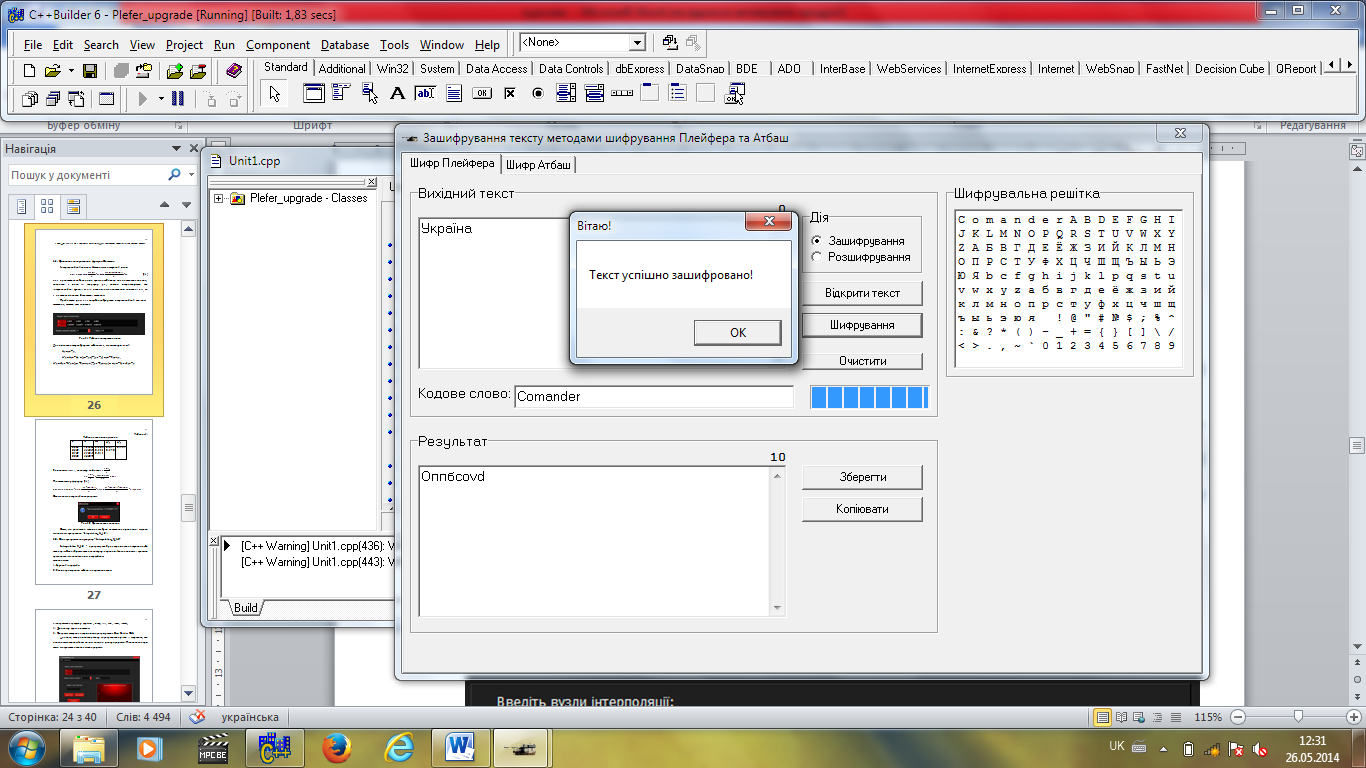This screenshot has height=768, width=1366.
Task: Click the Зберегти button
Action: tap(862, 477)
